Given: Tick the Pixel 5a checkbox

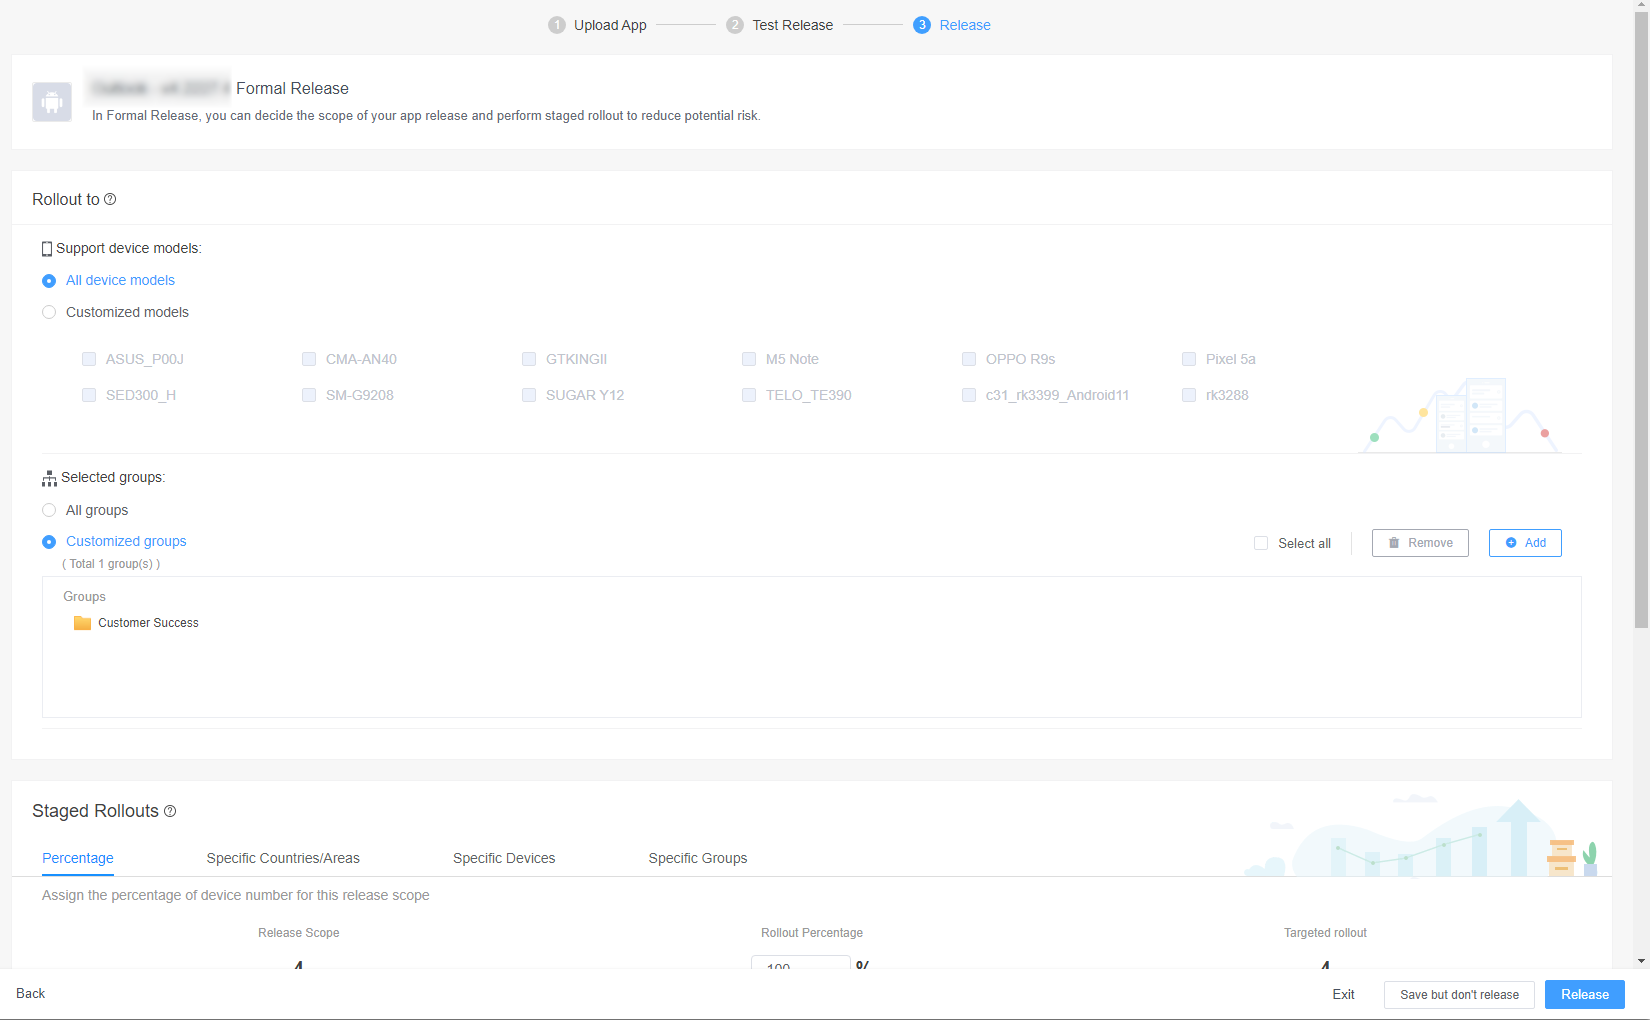Looking at the screenshot, I should pos(1189,359).
